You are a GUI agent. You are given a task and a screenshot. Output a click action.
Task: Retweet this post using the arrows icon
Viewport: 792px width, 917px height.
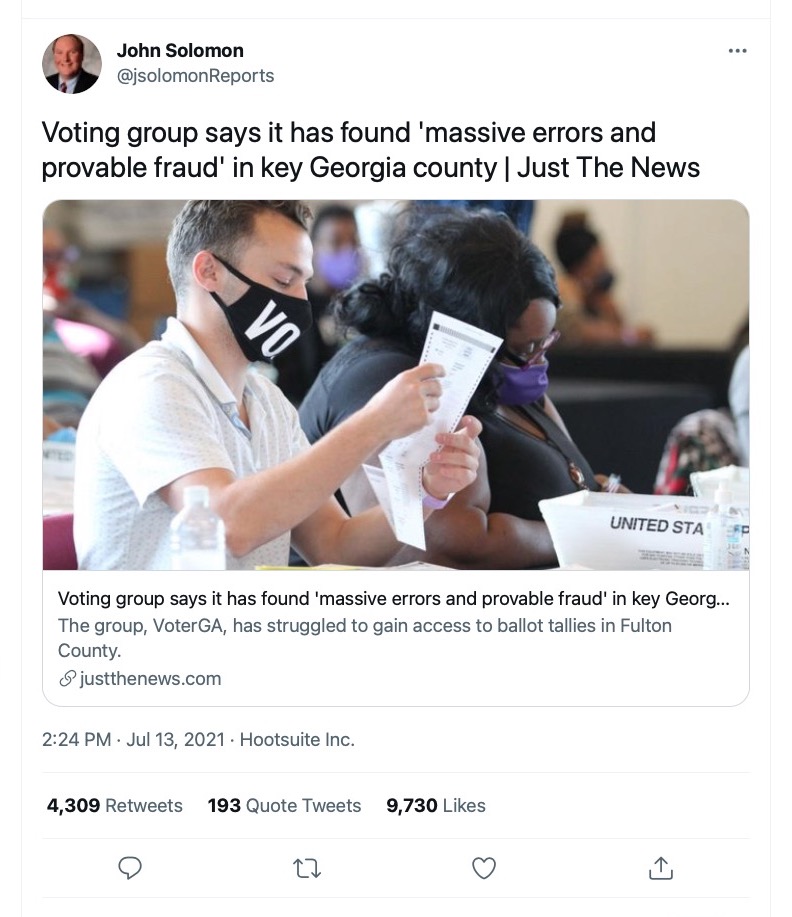click(307, 869)
